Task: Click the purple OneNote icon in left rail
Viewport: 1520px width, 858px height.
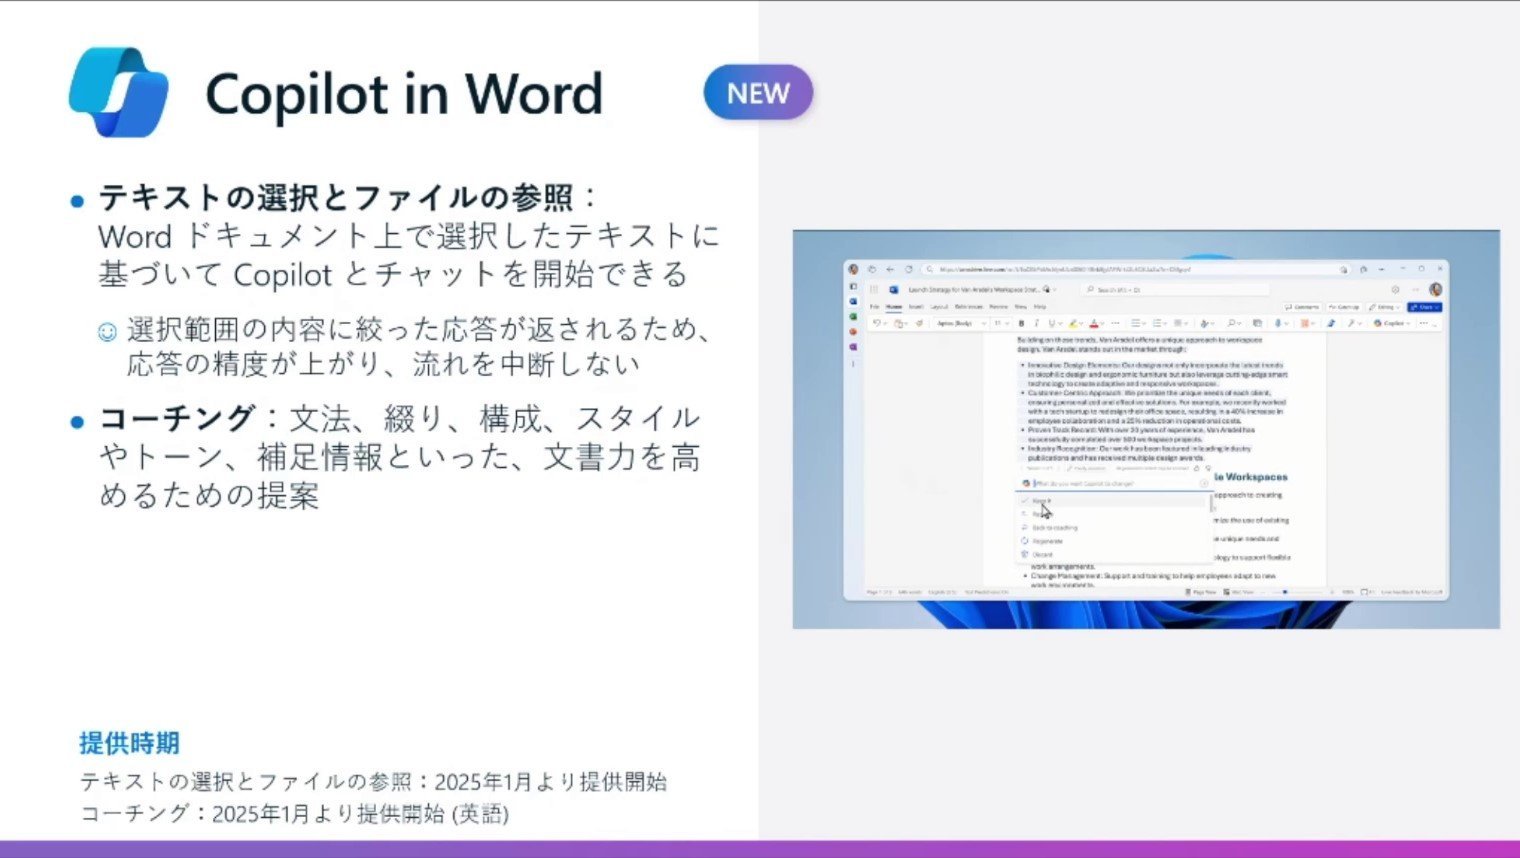Action: pyautogui.click(x=853, y=346)
